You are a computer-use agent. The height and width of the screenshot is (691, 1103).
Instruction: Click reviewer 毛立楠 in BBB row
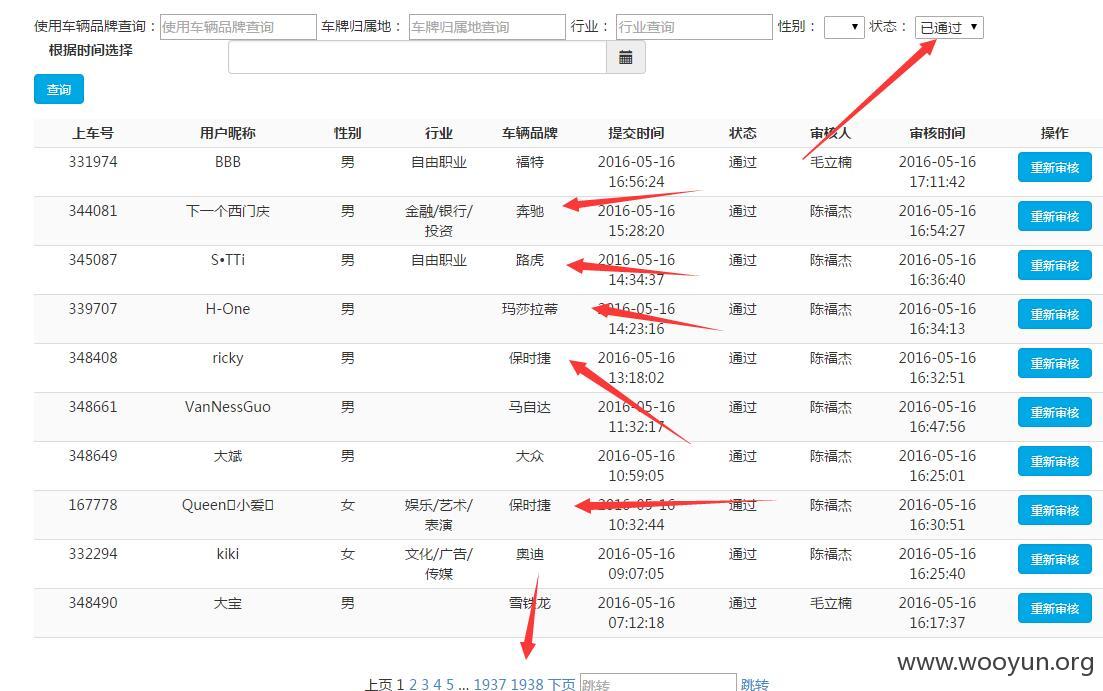831,162
